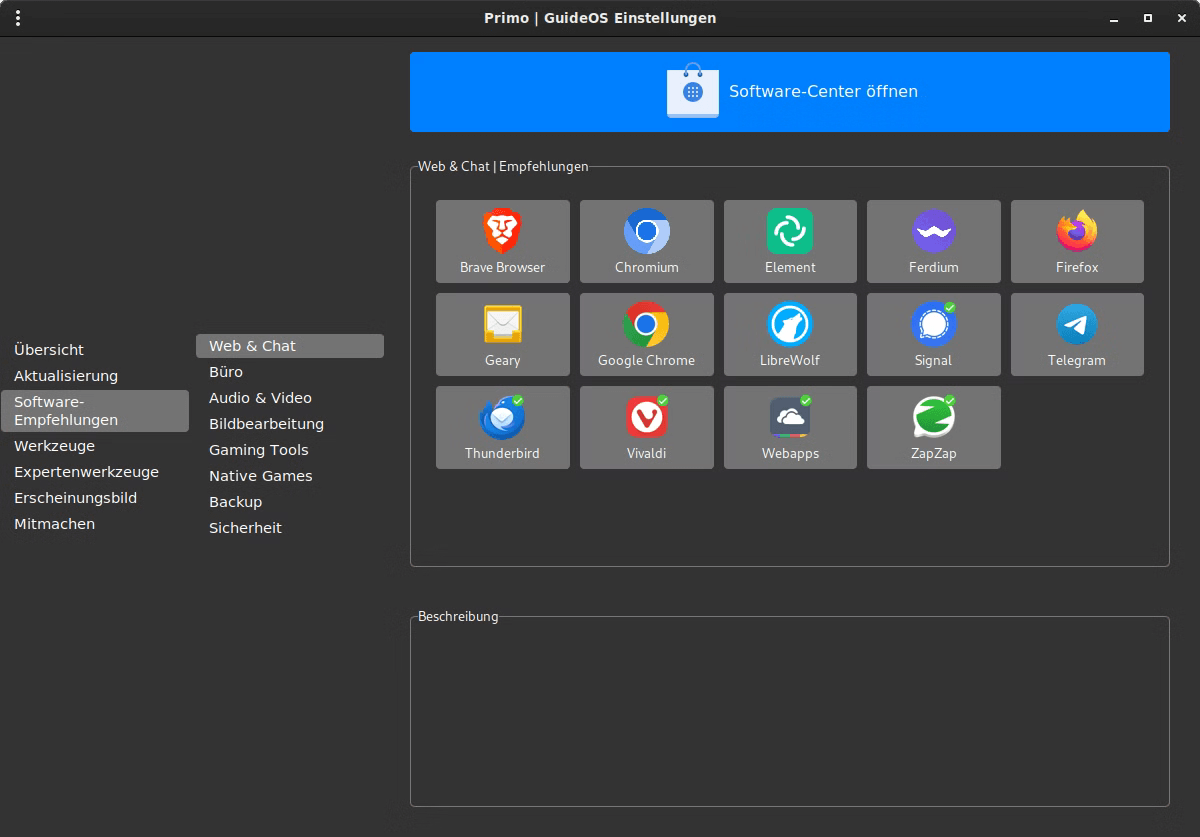Open the Übersicht section
This screenshot has width=1200, height=837.
click(49, 350)
